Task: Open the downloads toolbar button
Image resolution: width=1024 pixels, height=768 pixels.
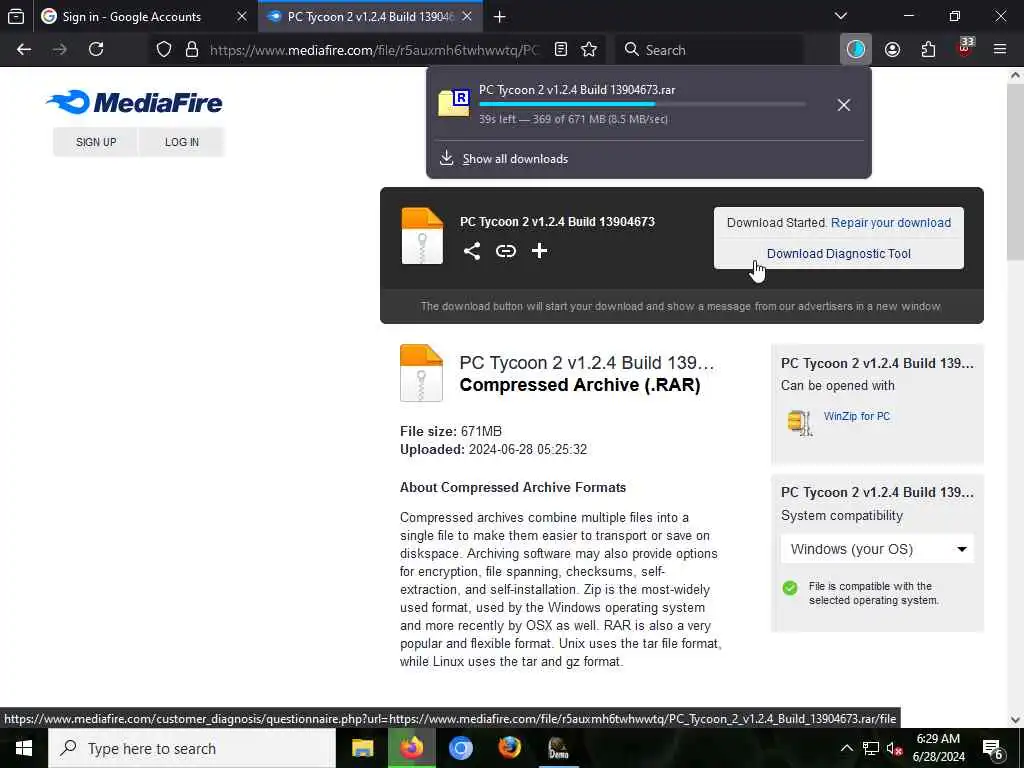Action: (856, 50)
